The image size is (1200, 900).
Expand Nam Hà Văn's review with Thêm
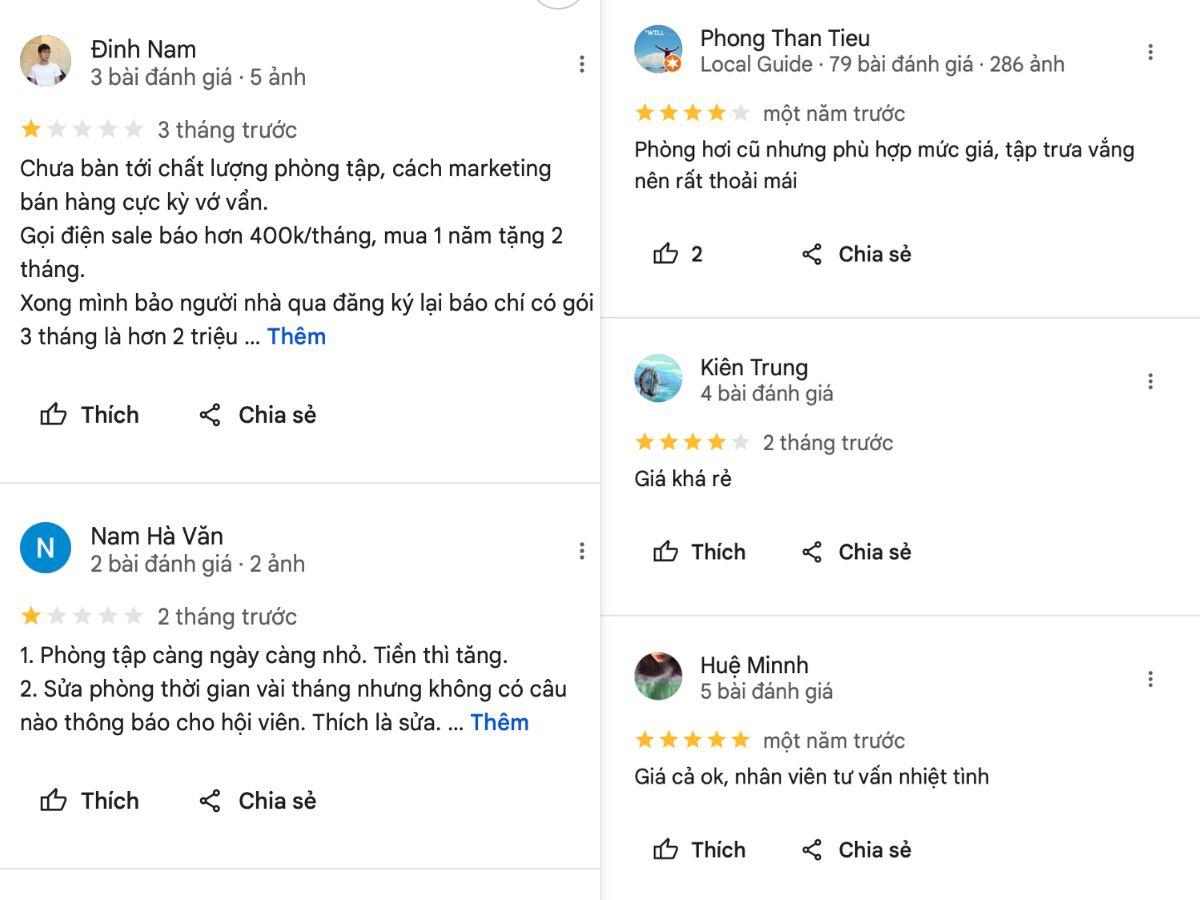[499, 723]
